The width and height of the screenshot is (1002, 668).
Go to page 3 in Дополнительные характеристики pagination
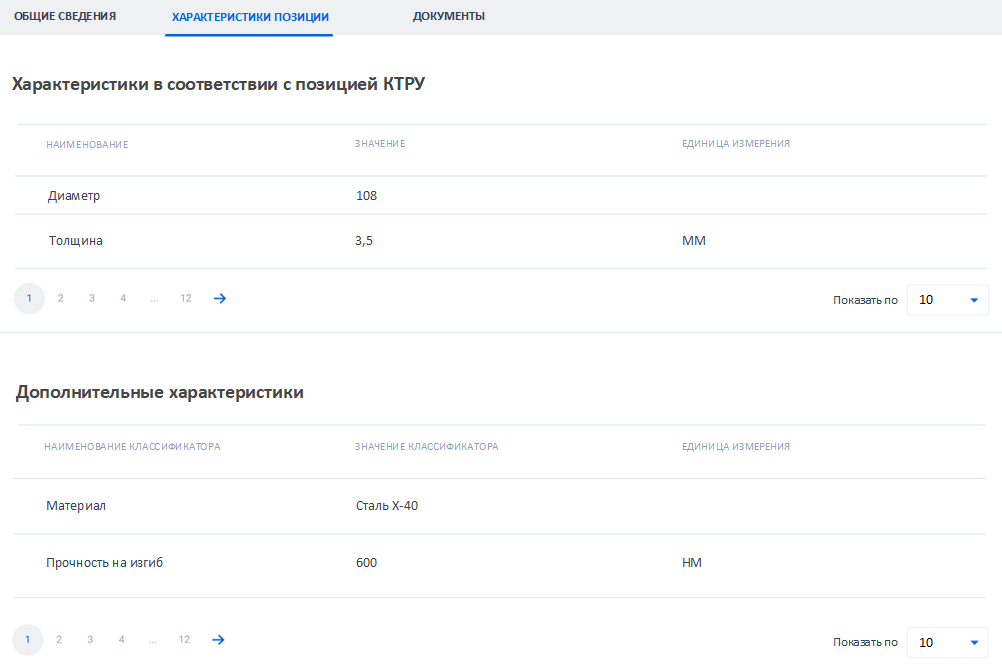(x=90, y=640)
